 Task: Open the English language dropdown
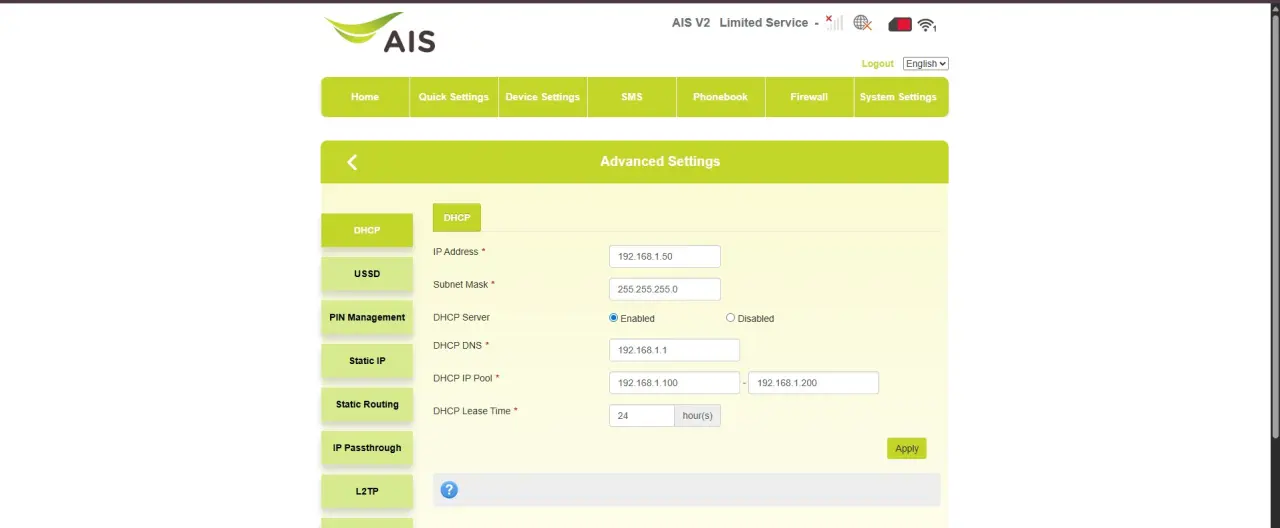tap(925, 64)
